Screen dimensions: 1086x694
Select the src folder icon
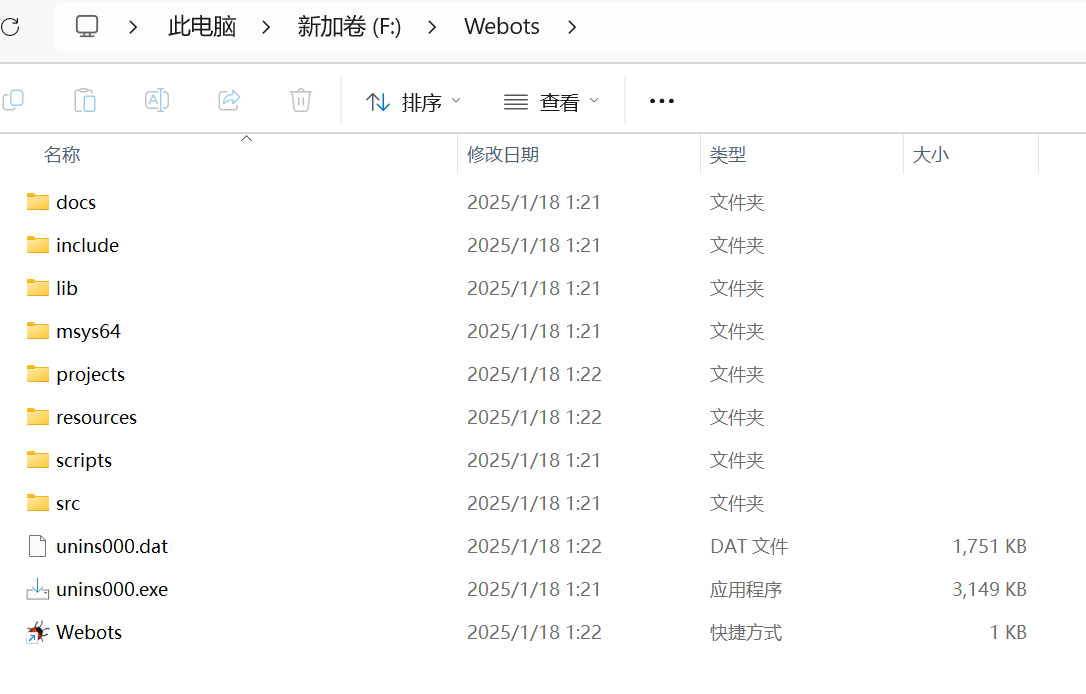(38, 502)
